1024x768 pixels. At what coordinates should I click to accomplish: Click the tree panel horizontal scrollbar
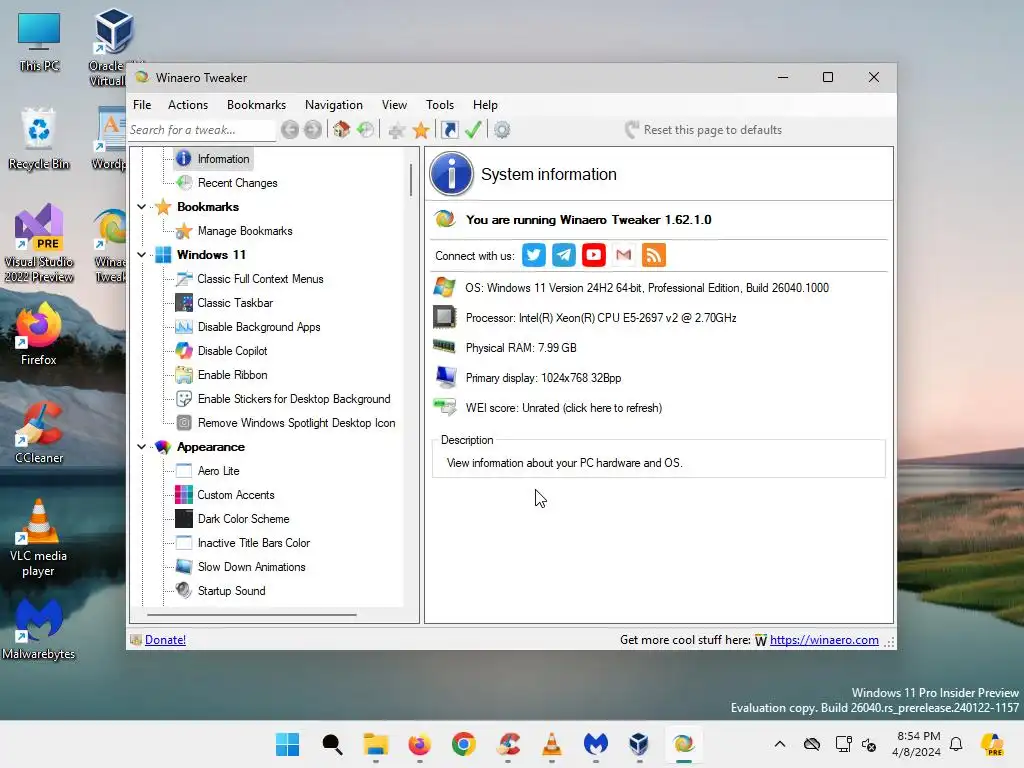coord(251,615)
